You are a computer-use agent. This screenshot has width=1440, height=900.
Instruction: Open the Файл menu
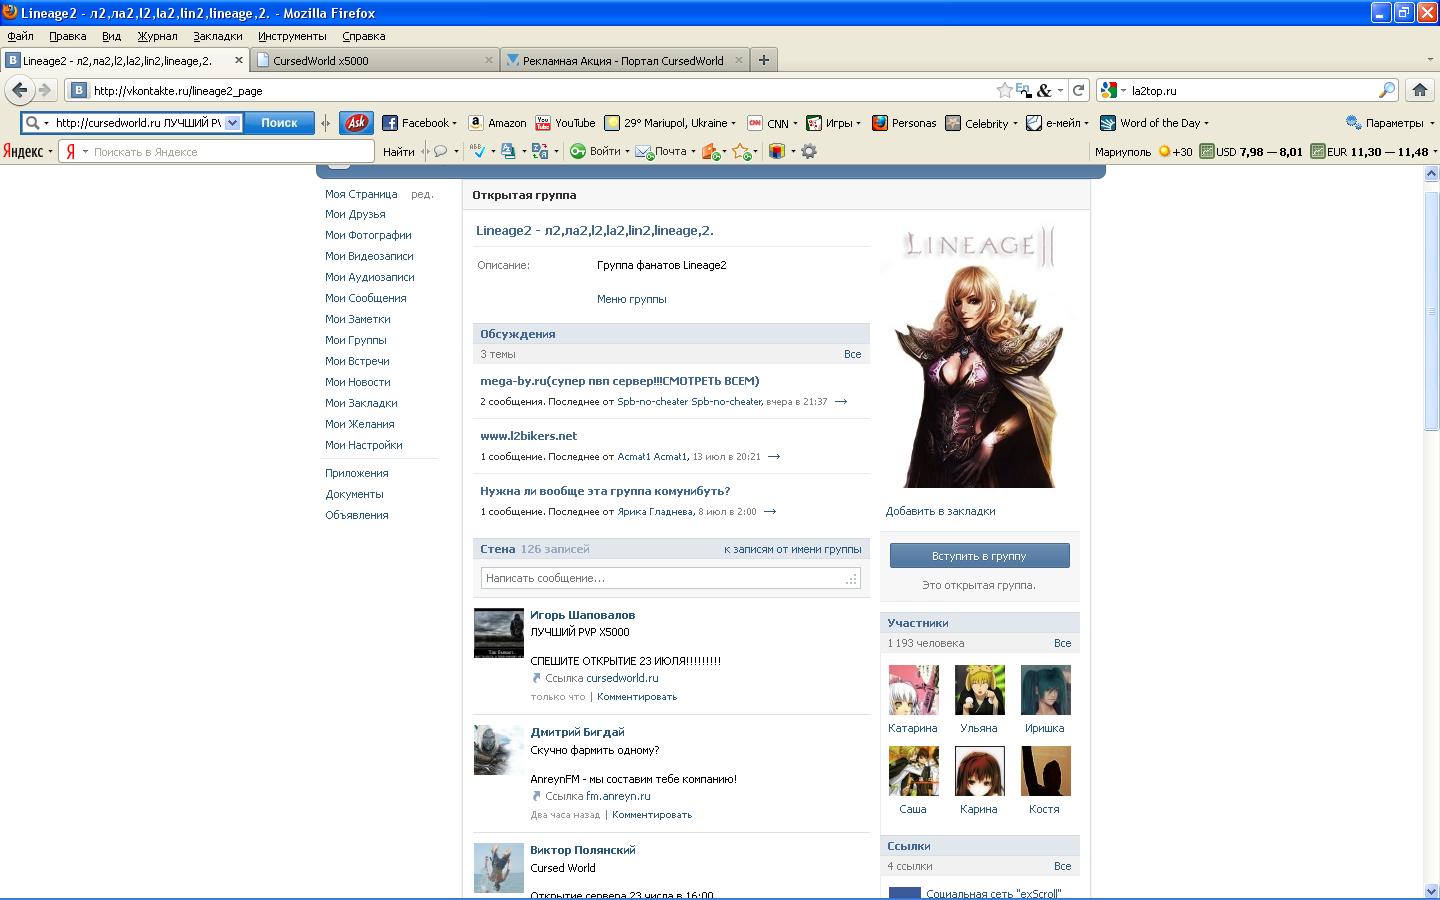[x=20, y=36]
